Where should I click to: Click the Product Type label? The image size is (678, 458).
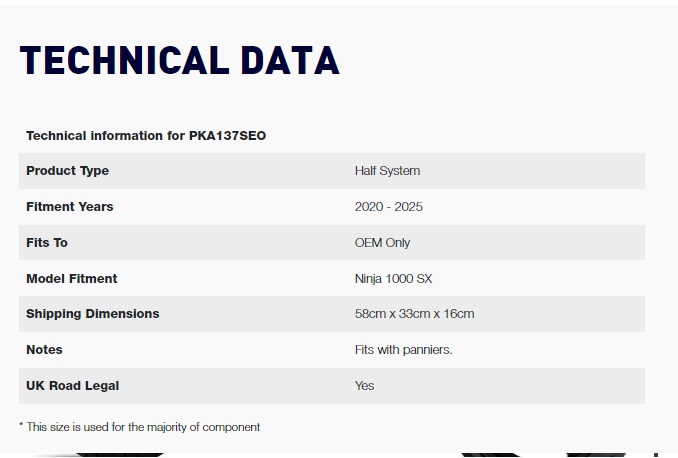67,171
